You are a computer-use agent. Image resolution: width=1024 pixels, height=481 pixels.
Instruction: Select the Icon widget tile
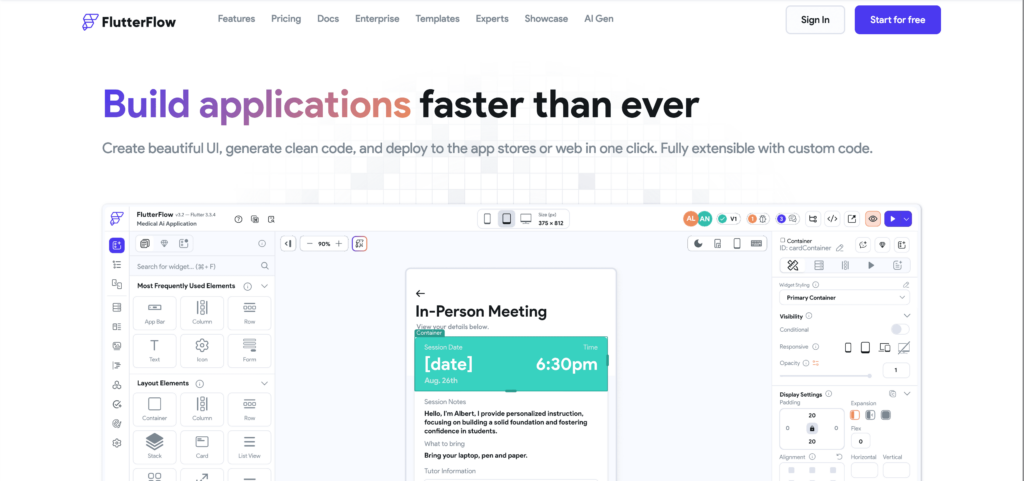tap(202, 351)
